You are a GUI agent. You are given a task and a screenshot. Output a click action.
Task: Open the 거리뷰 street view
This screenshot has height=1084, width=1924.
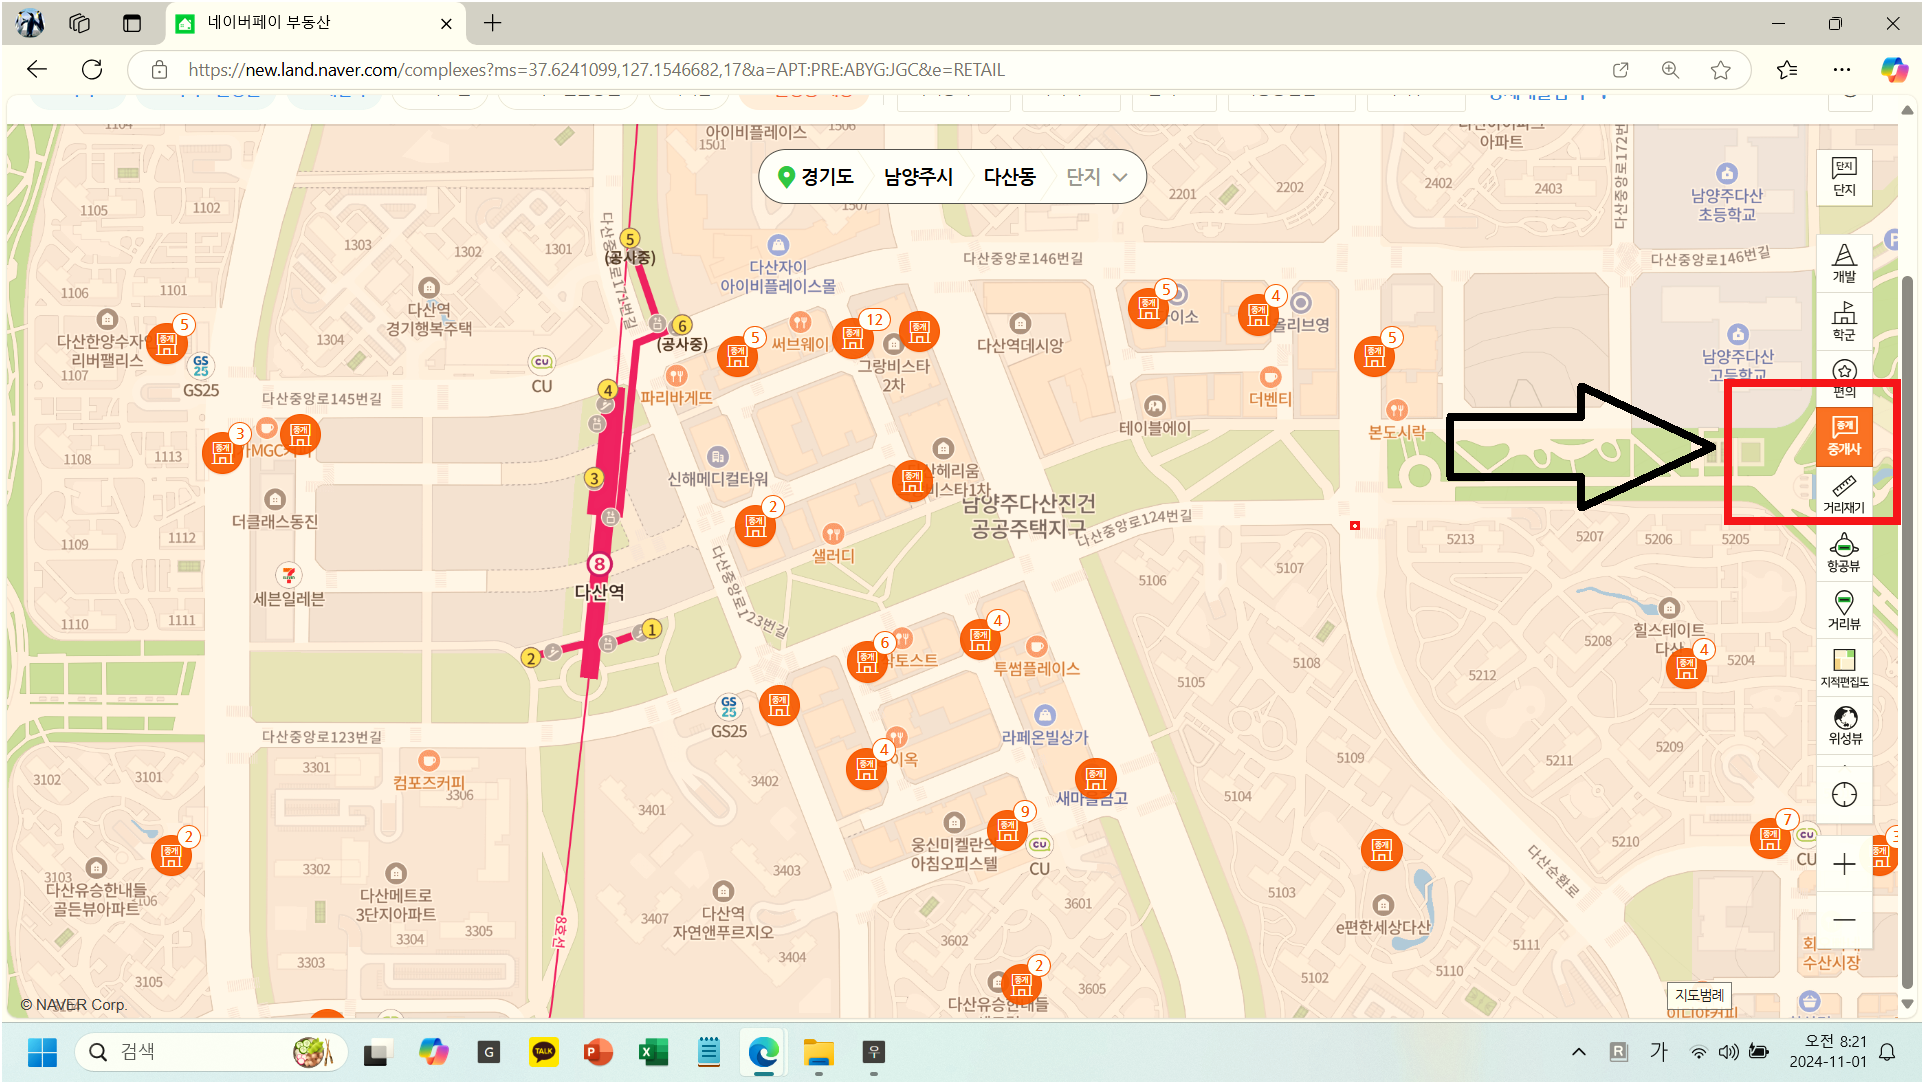pyautogui.click(x=1844, y=609)
